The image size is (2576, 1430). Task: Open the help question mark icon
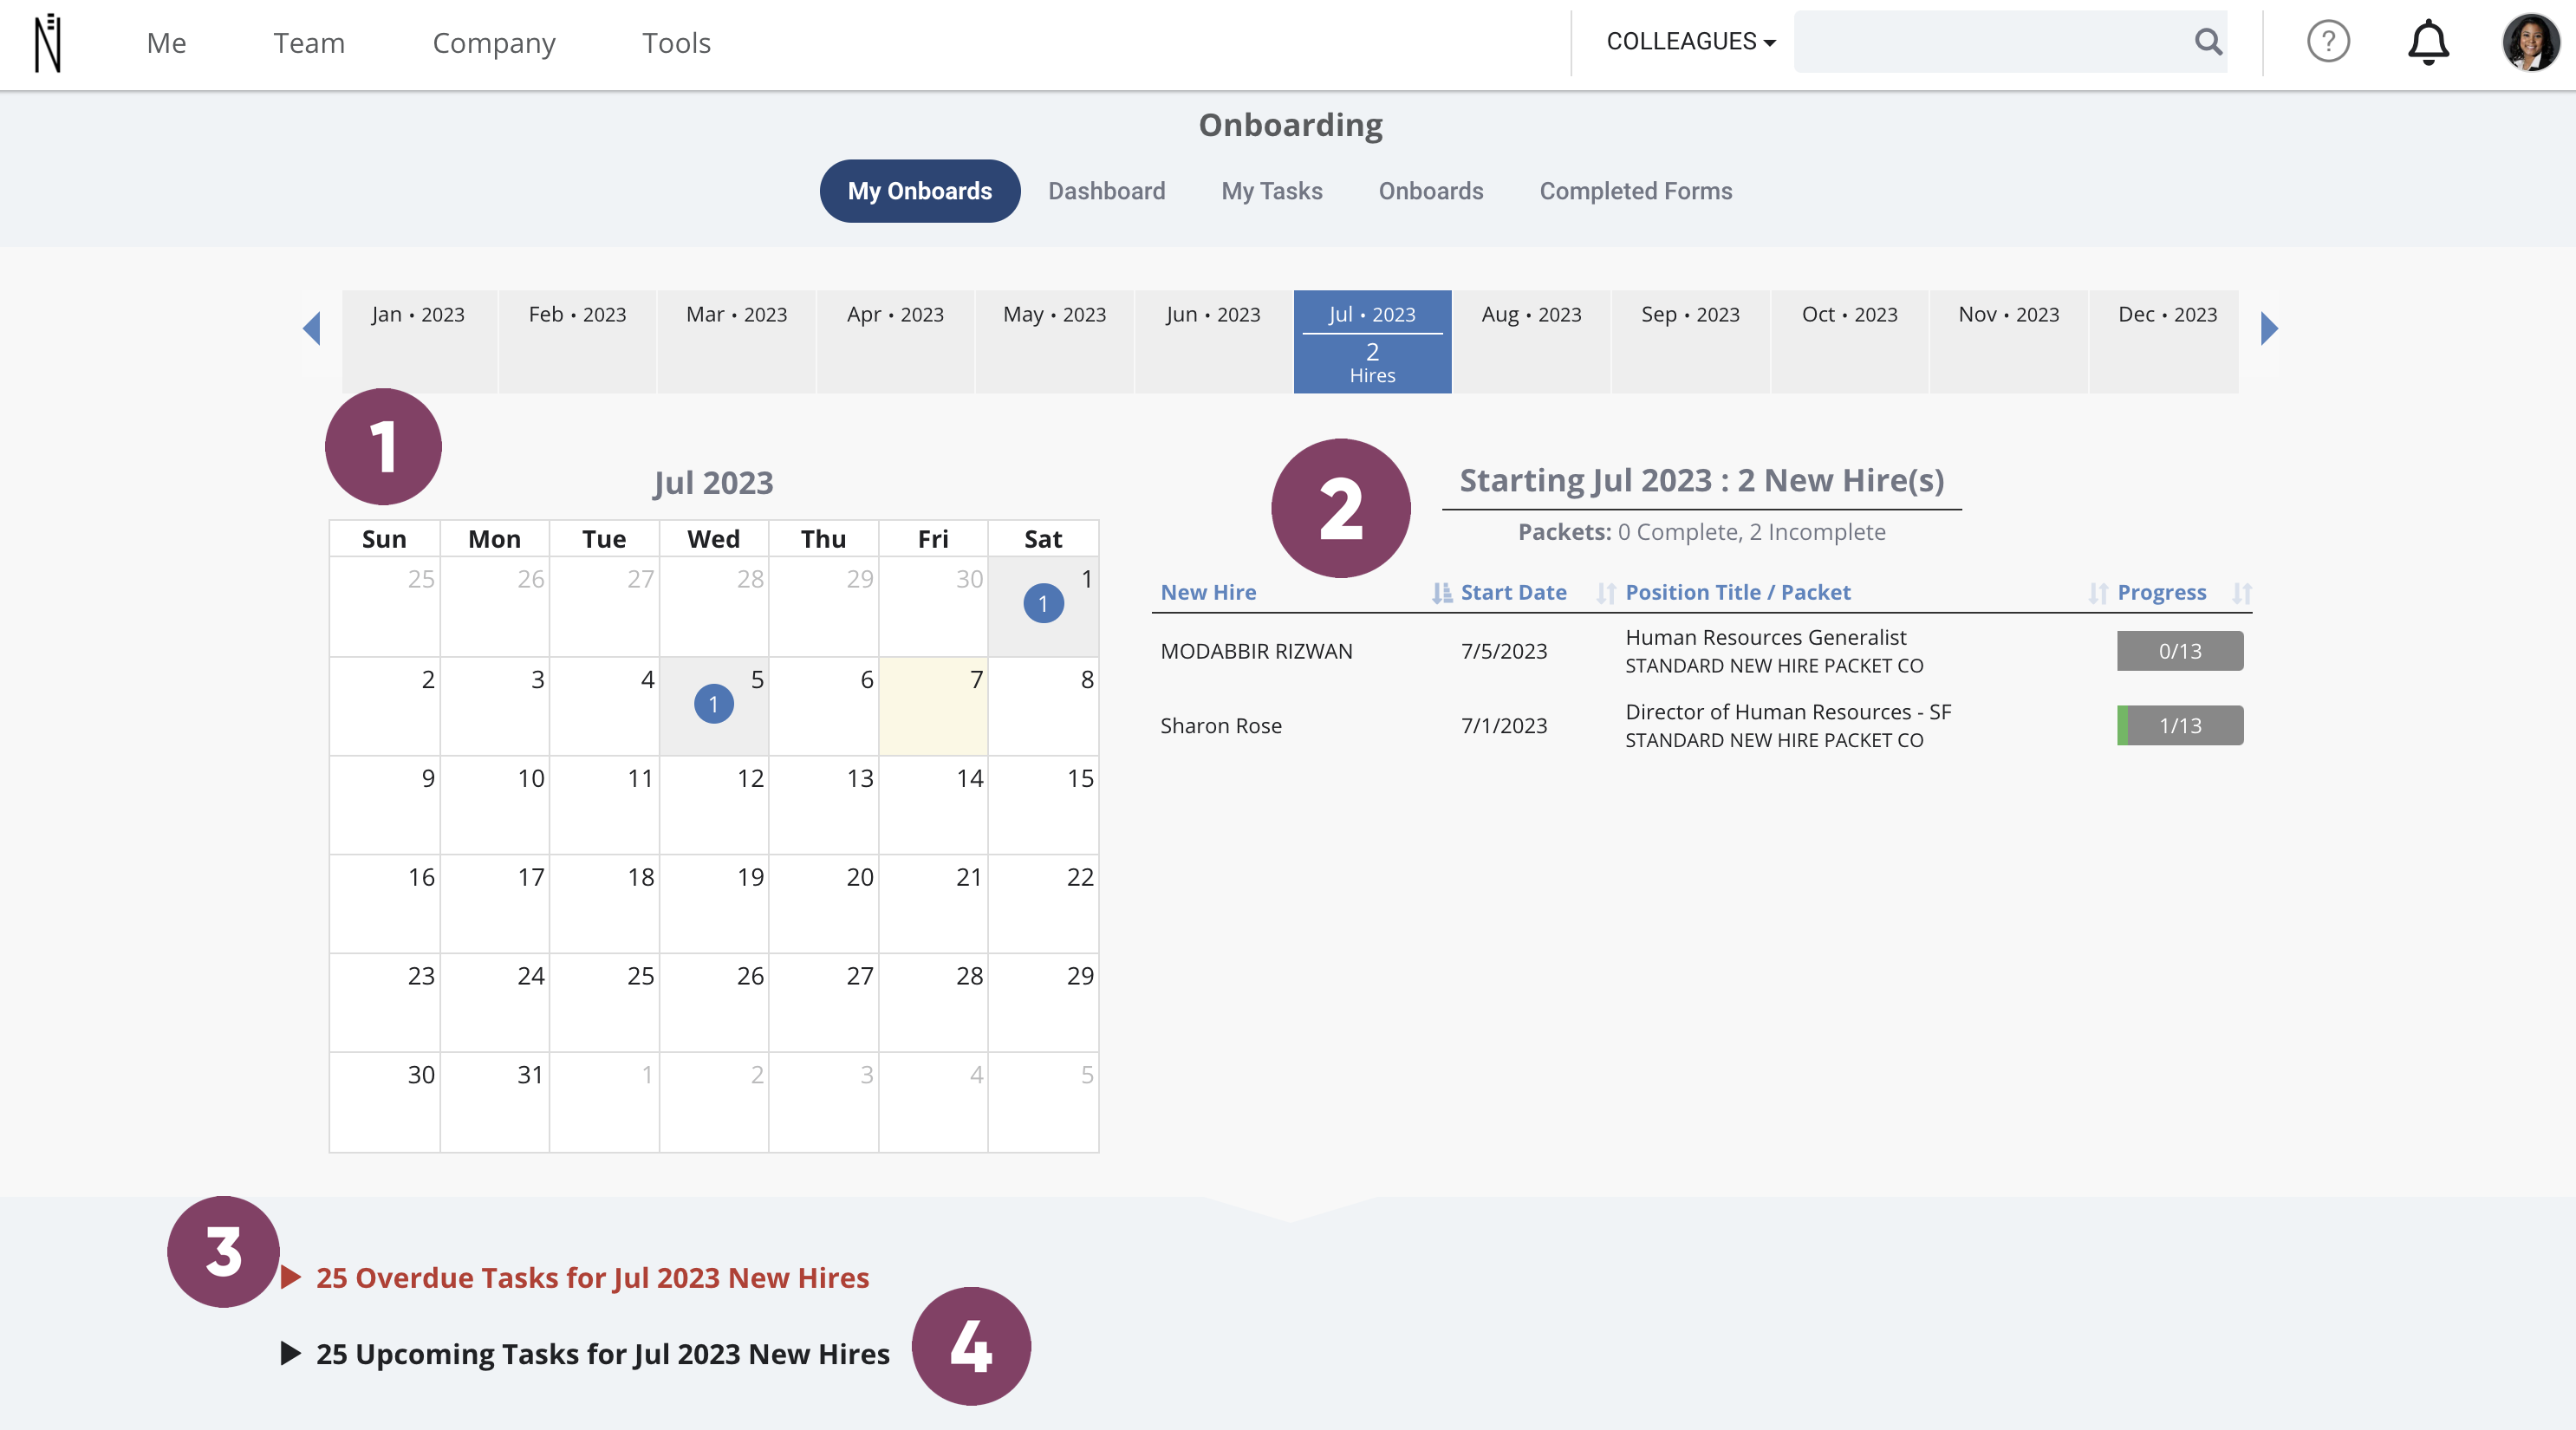coord(2328,42)
